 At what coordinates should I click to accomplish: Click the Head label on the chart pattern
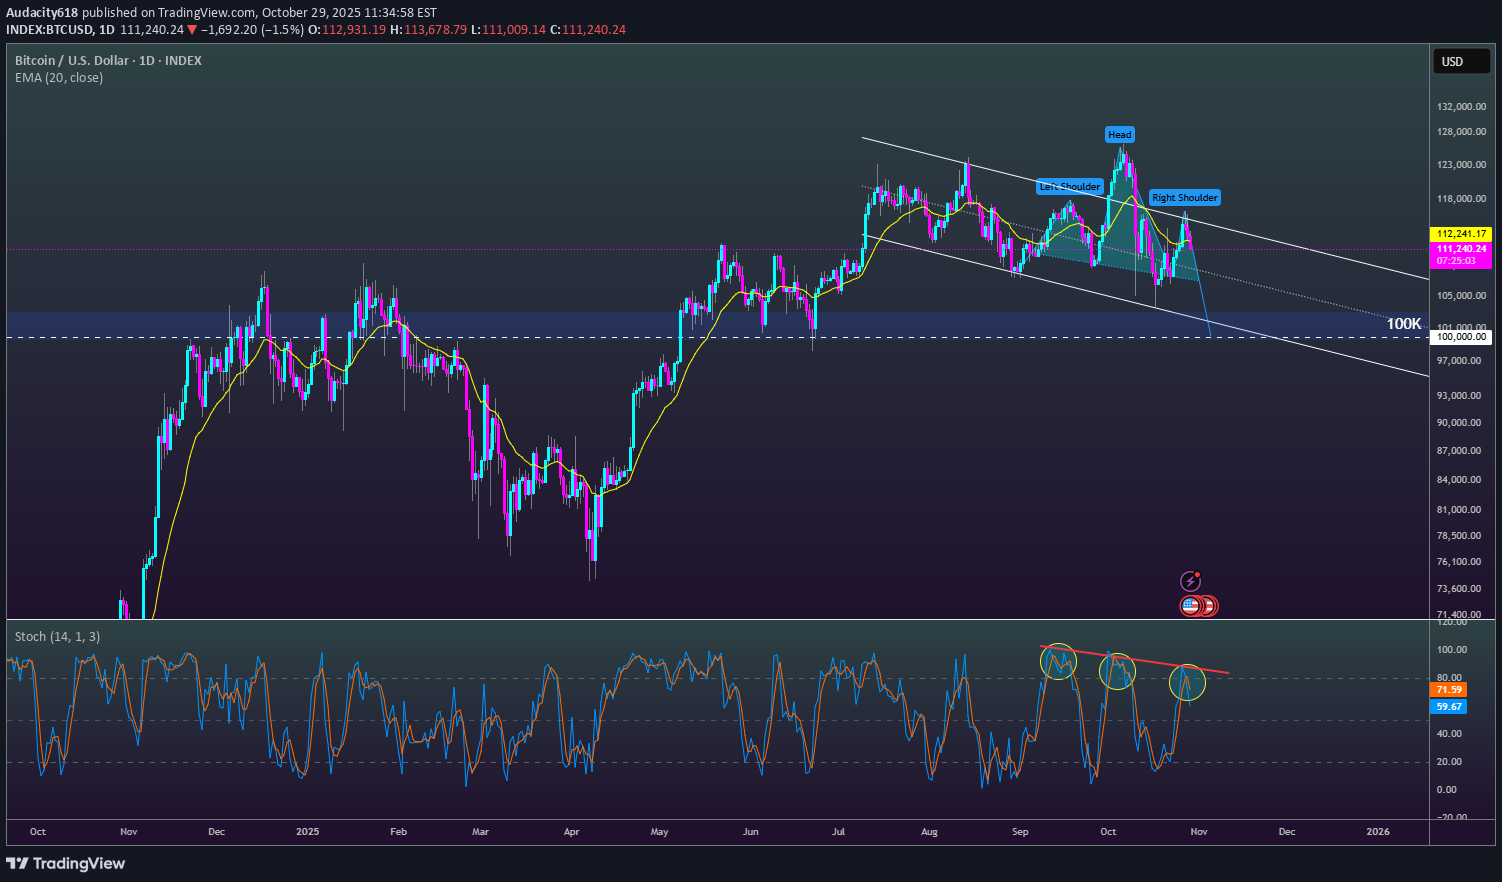[x=1119, y=134]
